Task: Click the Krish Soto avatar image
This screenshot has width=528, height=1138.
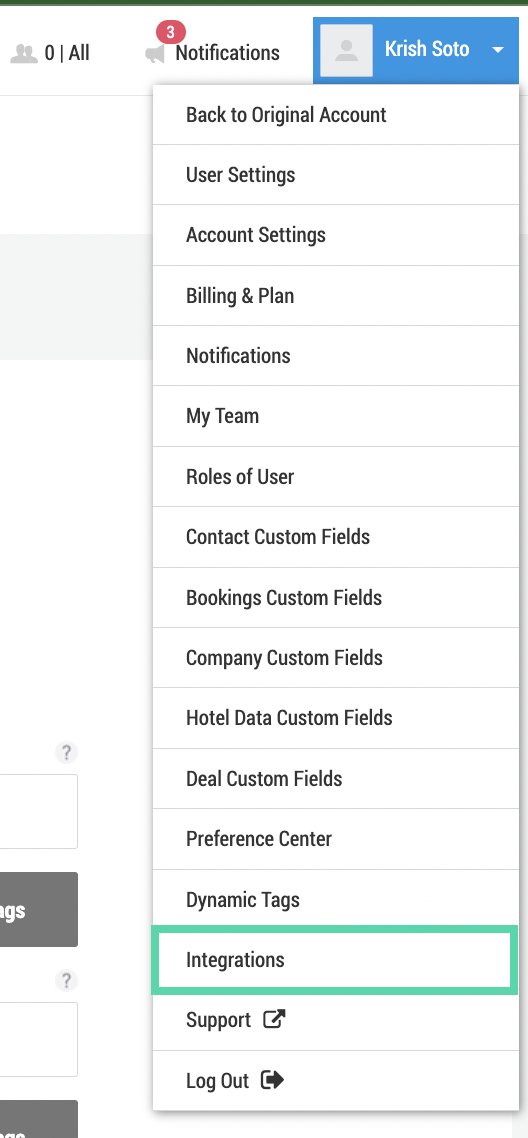Action: [x=346, y=50]
